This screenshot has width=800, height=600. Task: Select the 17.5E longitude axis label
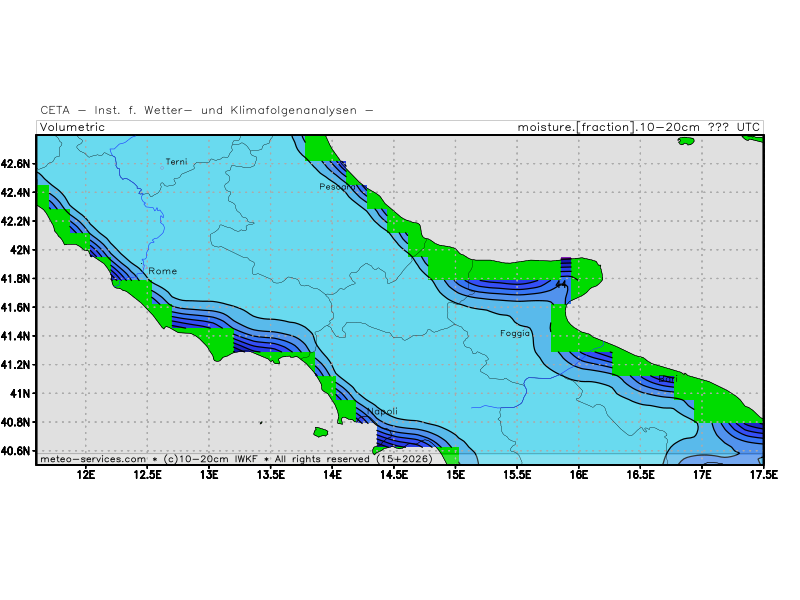(763, 475)
